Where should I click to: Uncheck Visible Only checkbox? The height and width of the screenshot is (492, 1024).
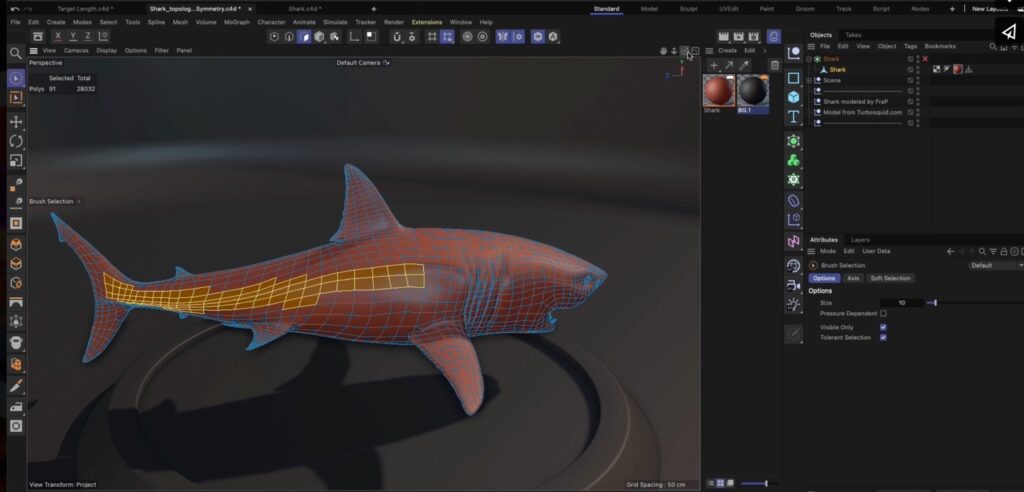pos(883,327)
